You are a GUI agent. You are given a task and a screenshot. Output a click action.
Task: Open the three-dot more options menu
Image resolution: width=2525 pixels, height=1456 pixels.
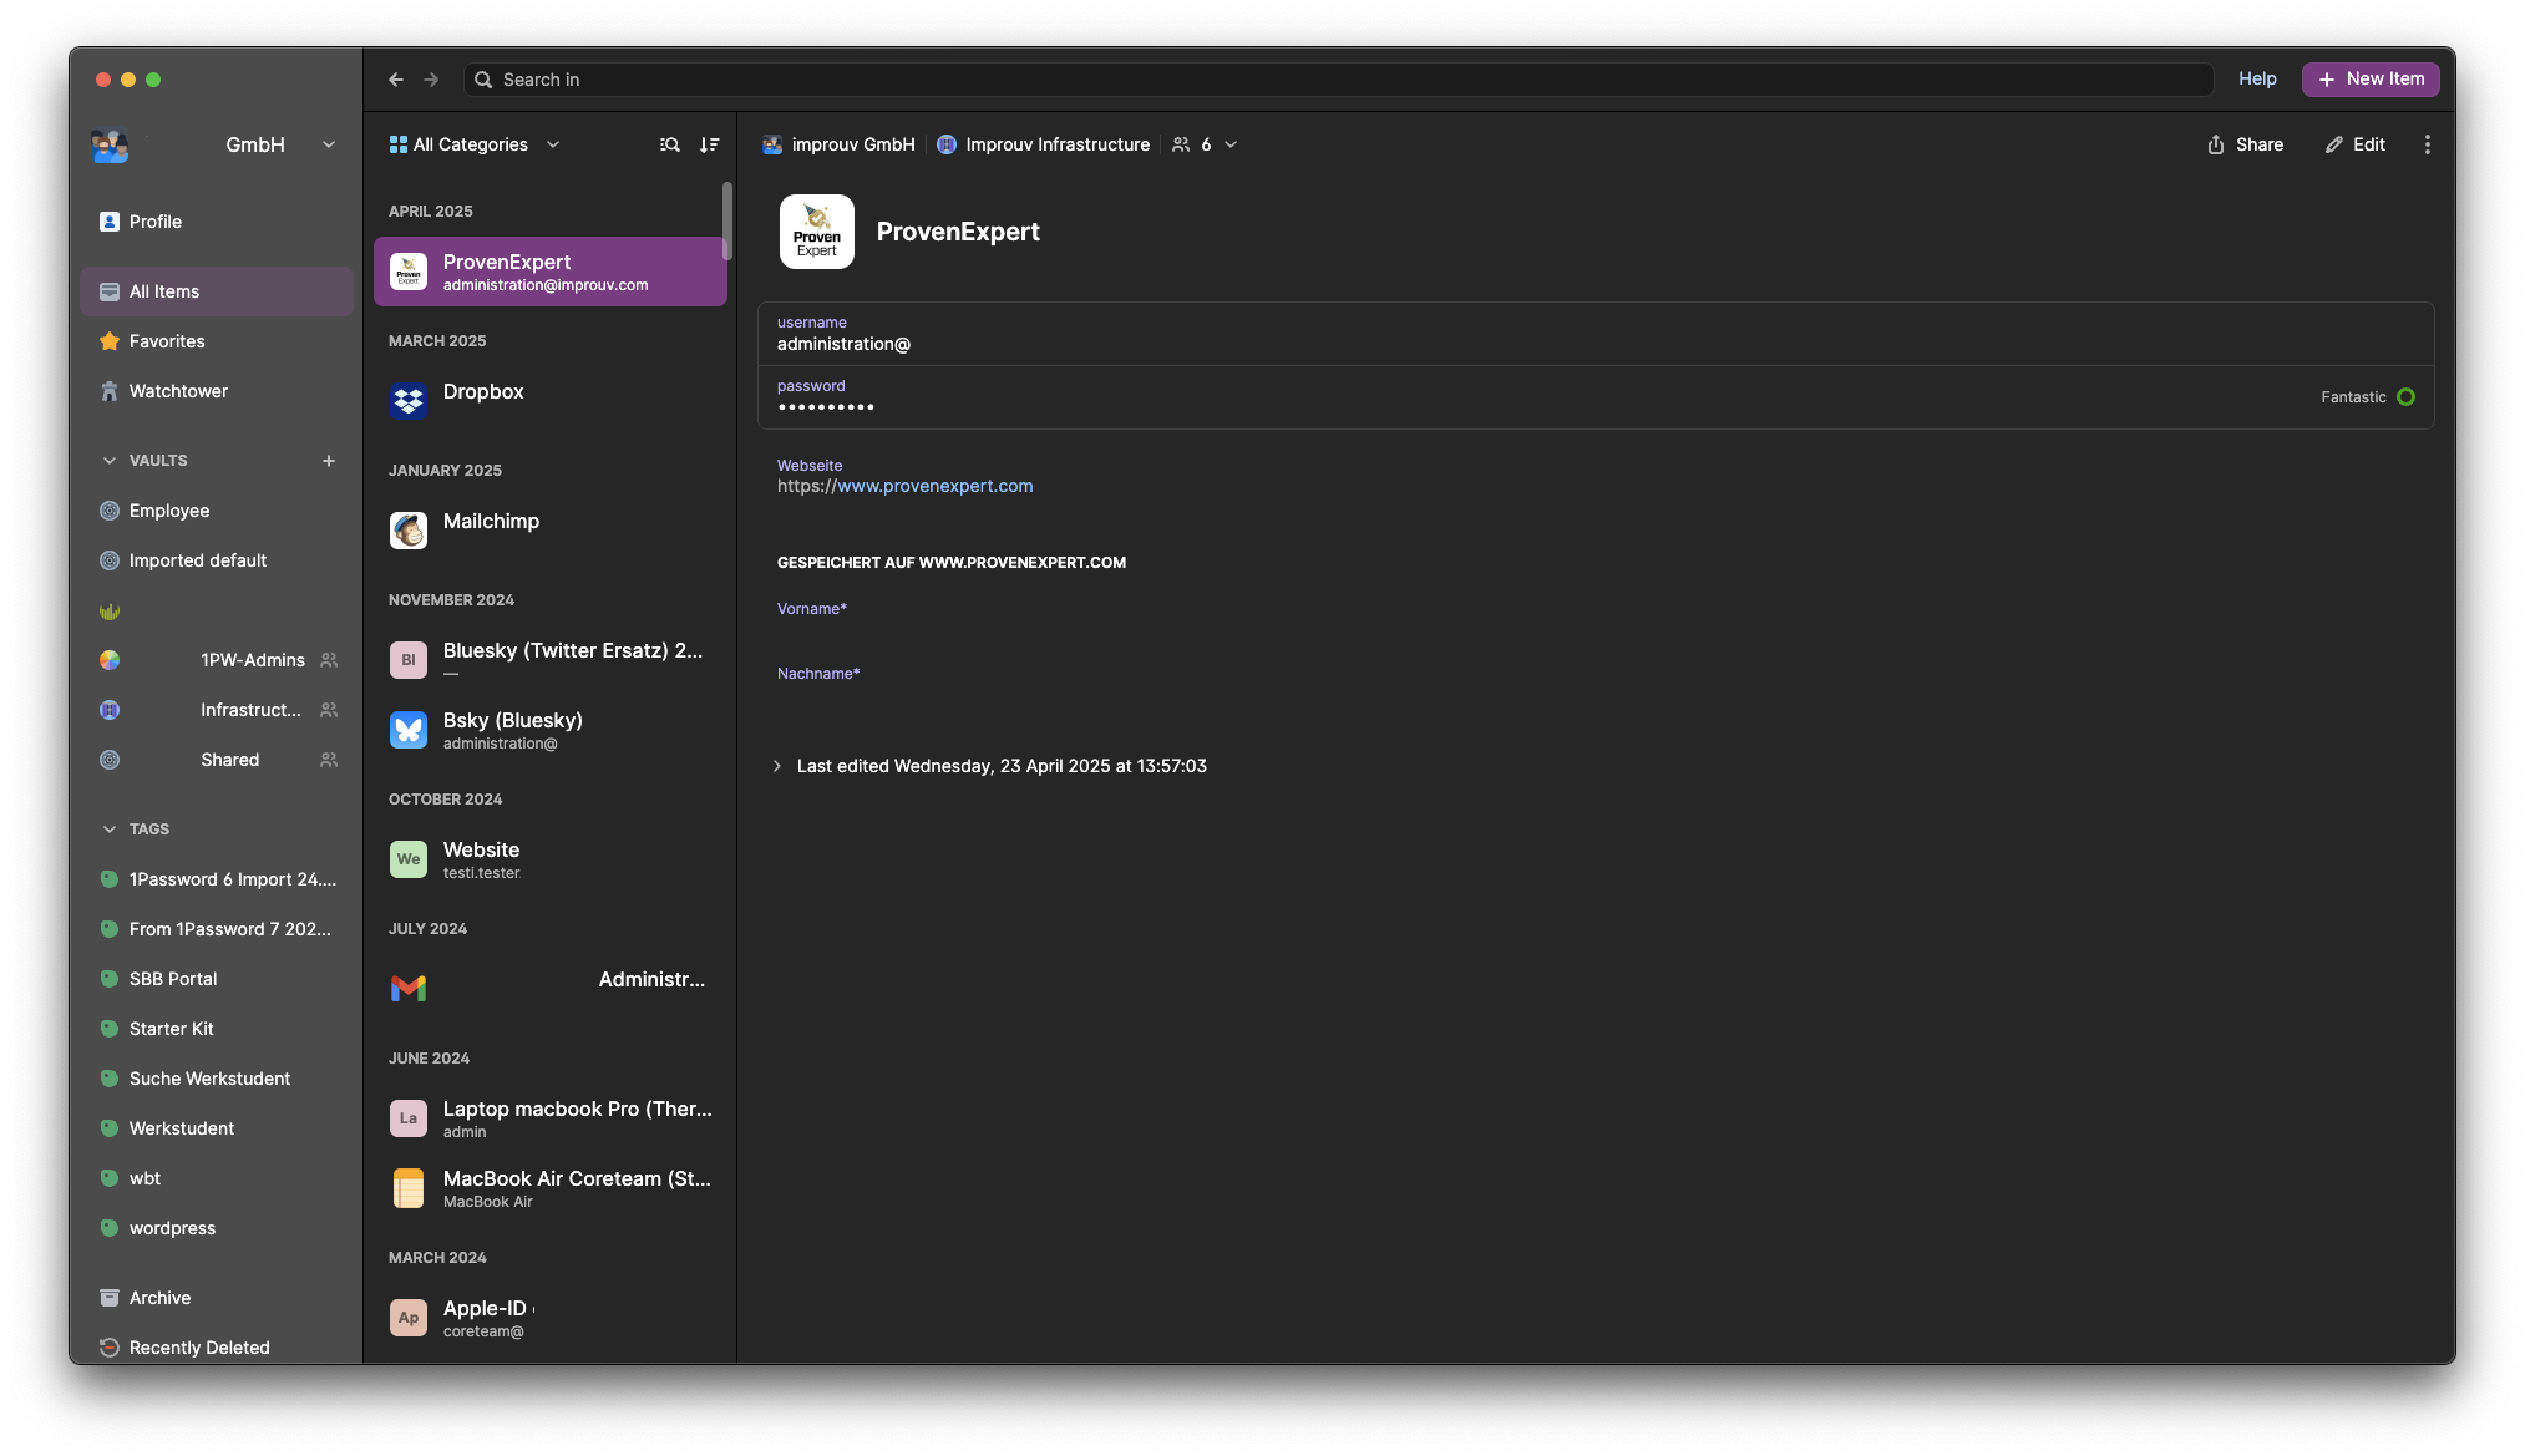[x=2427, y=145]
